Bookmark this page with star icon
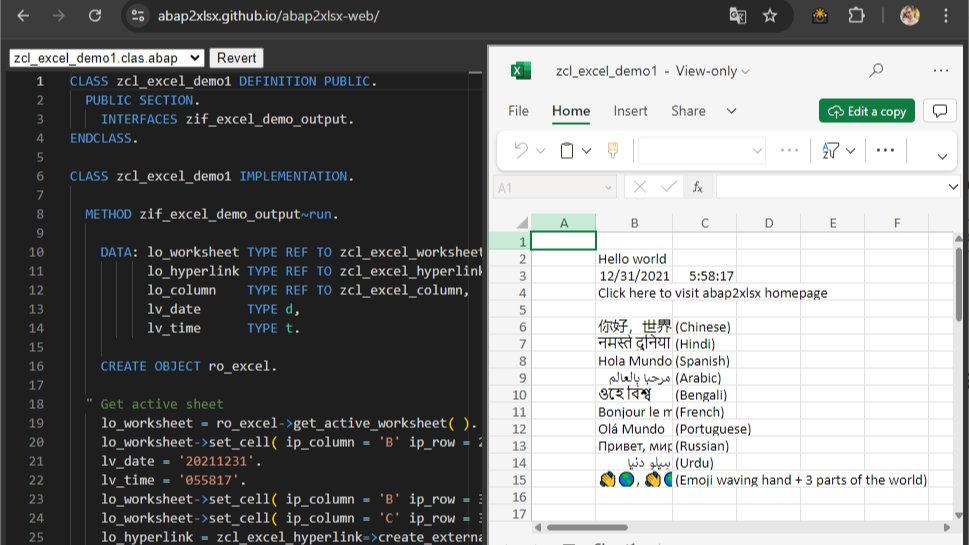 pyautogui.click(x=769, y=15)
